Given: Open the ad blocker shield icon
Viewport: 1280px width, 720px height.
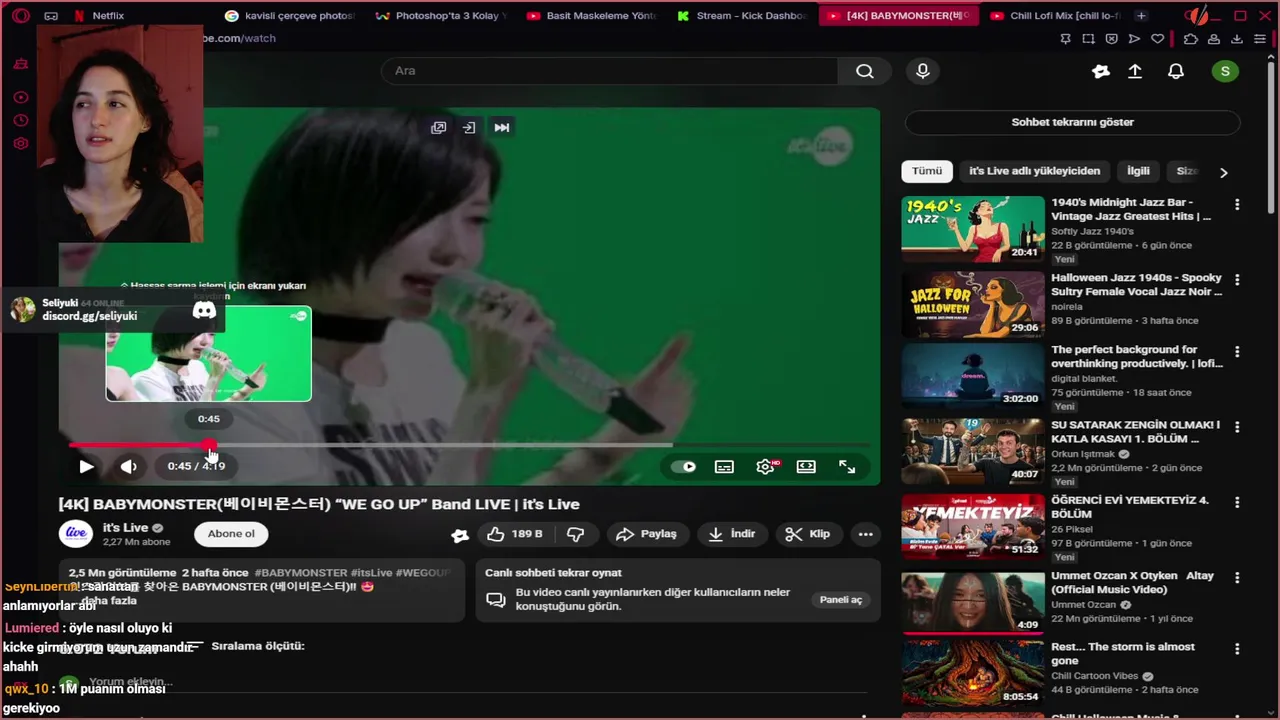Looking at the screenshot, I should (x=1111, y=39).
